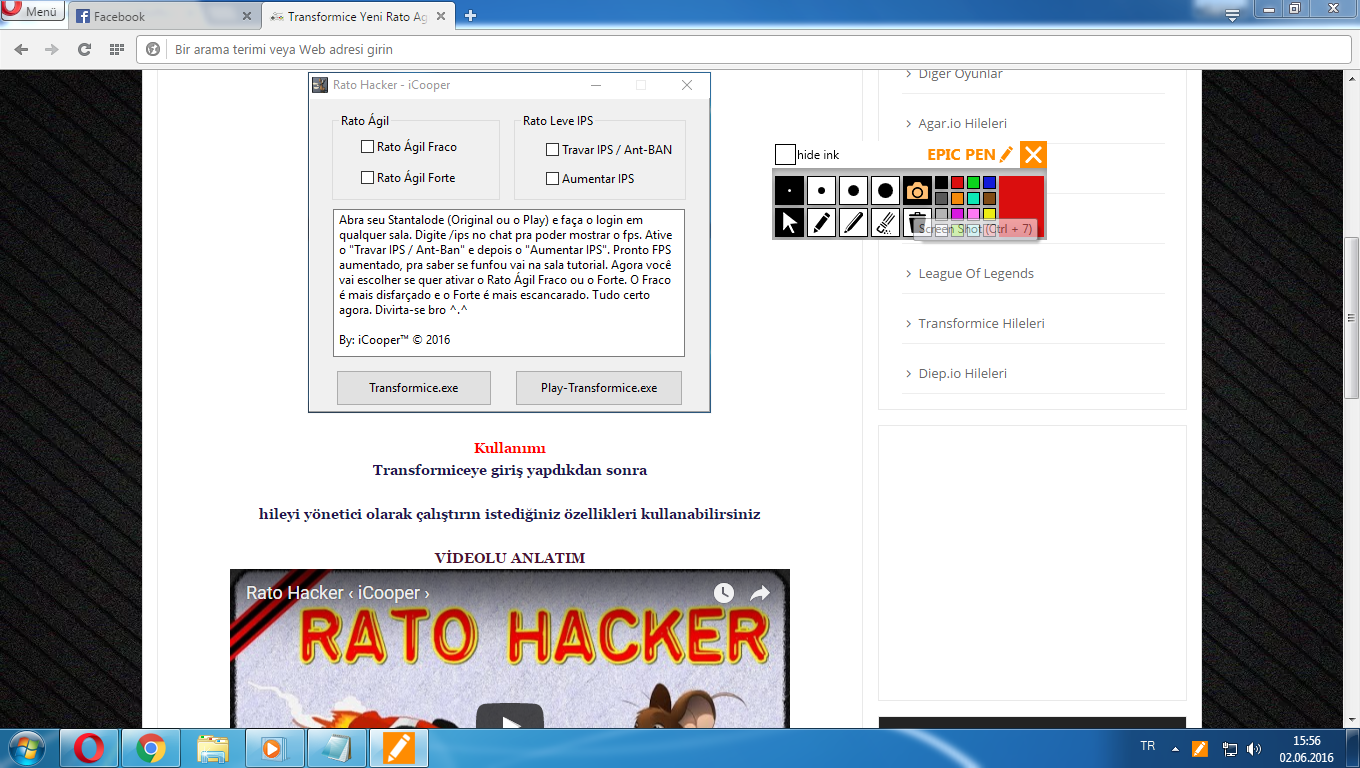Select the smallest dot pen size in Epic Pen
Image resolution: width=1360 pixels, height=768 pixels.
(x=789, y=190)
